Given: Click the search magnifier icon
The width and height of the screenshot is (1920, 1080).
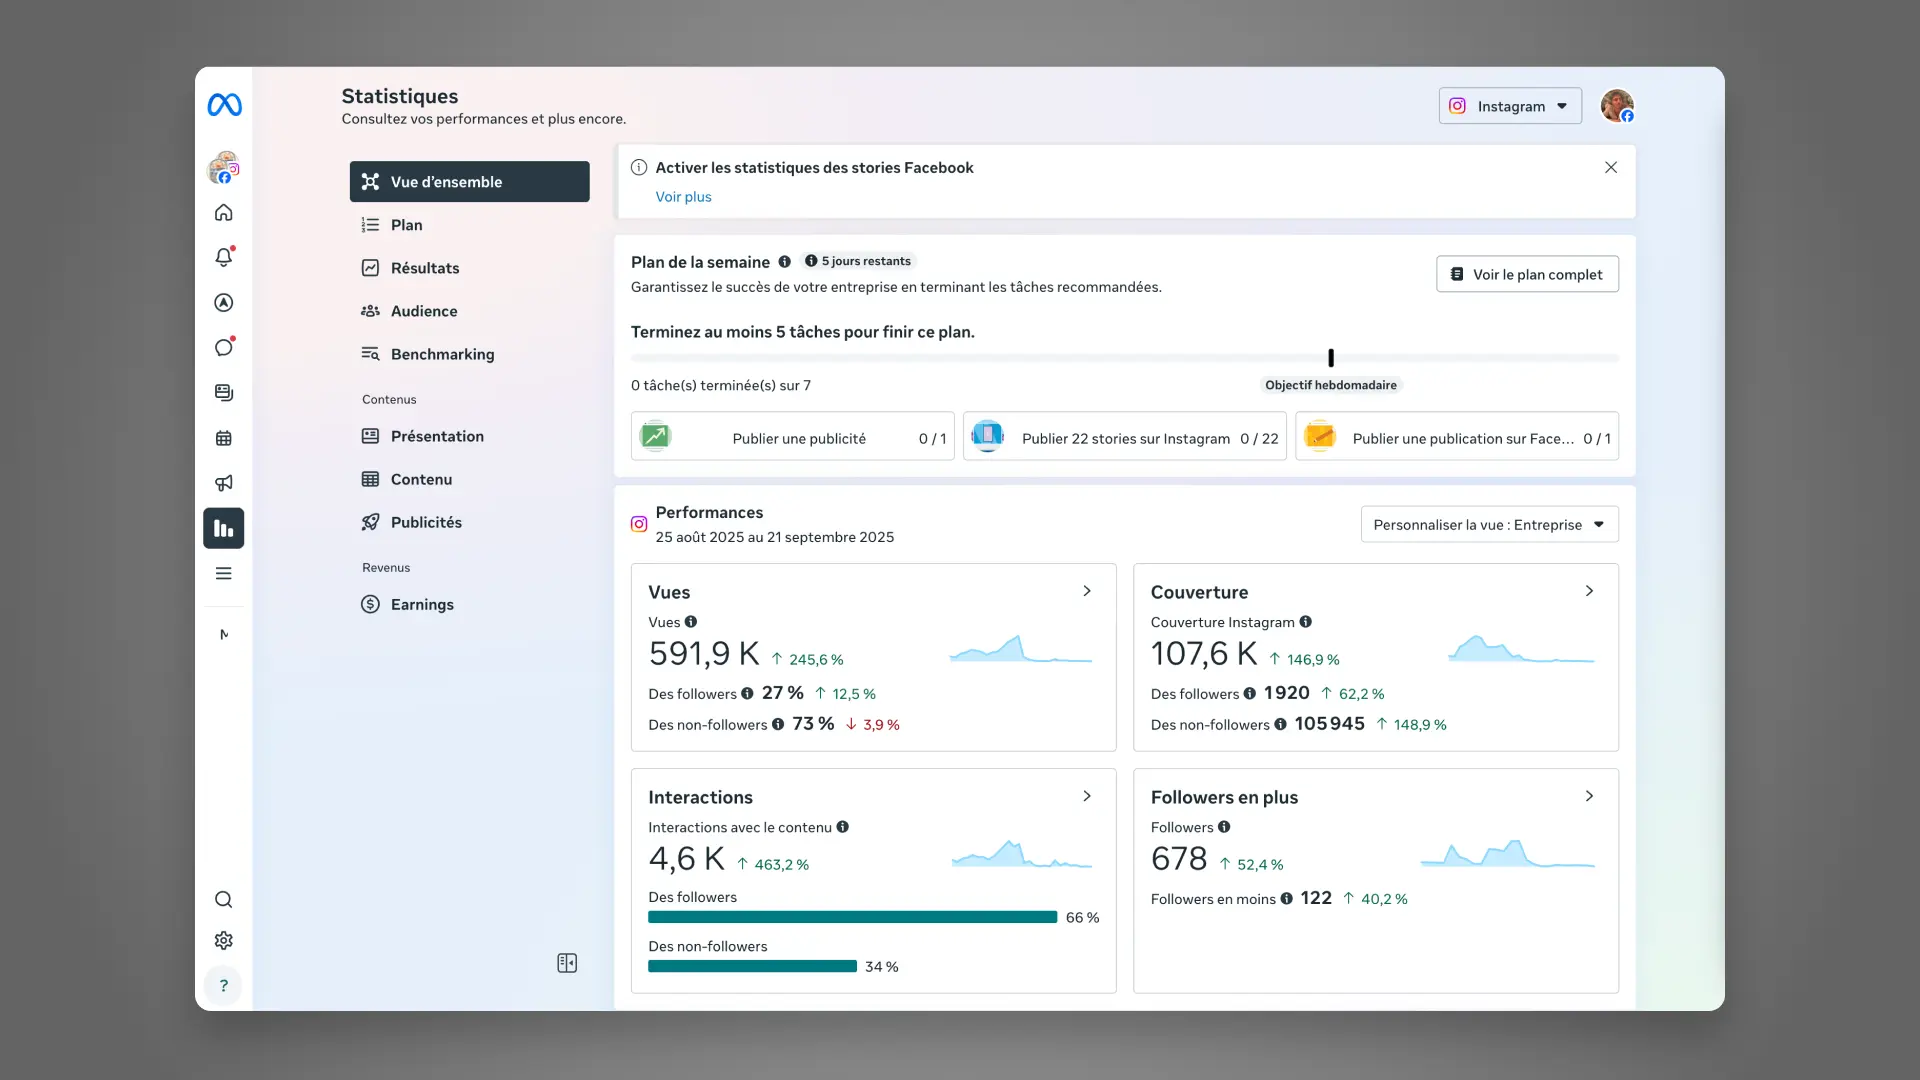Looking at the screenshot, I should pos(224,899).
